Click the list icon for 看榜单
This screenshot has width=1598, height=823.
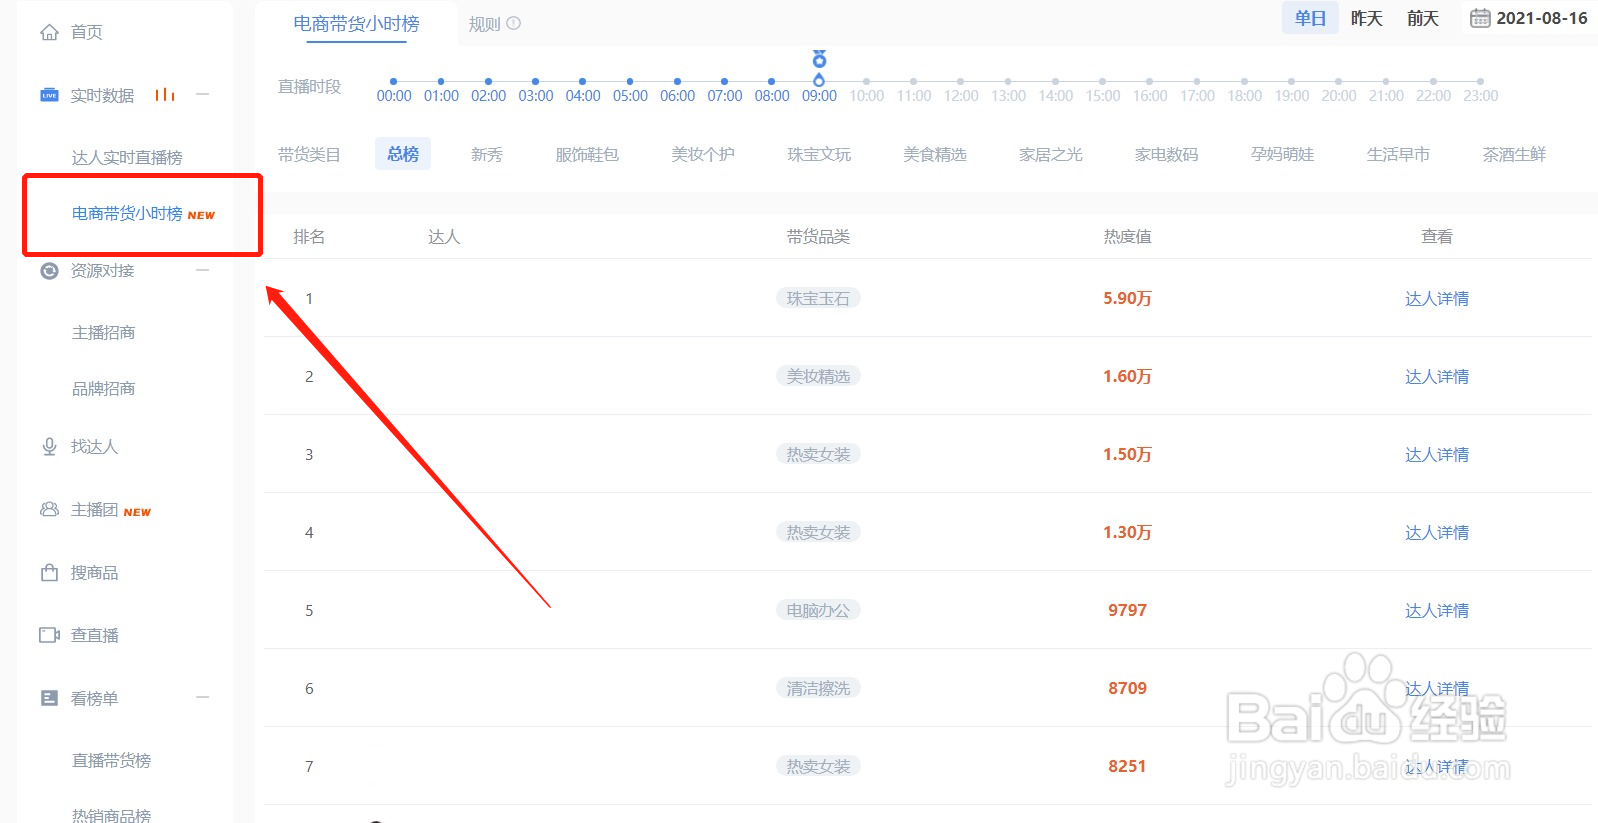click(49, 698)
